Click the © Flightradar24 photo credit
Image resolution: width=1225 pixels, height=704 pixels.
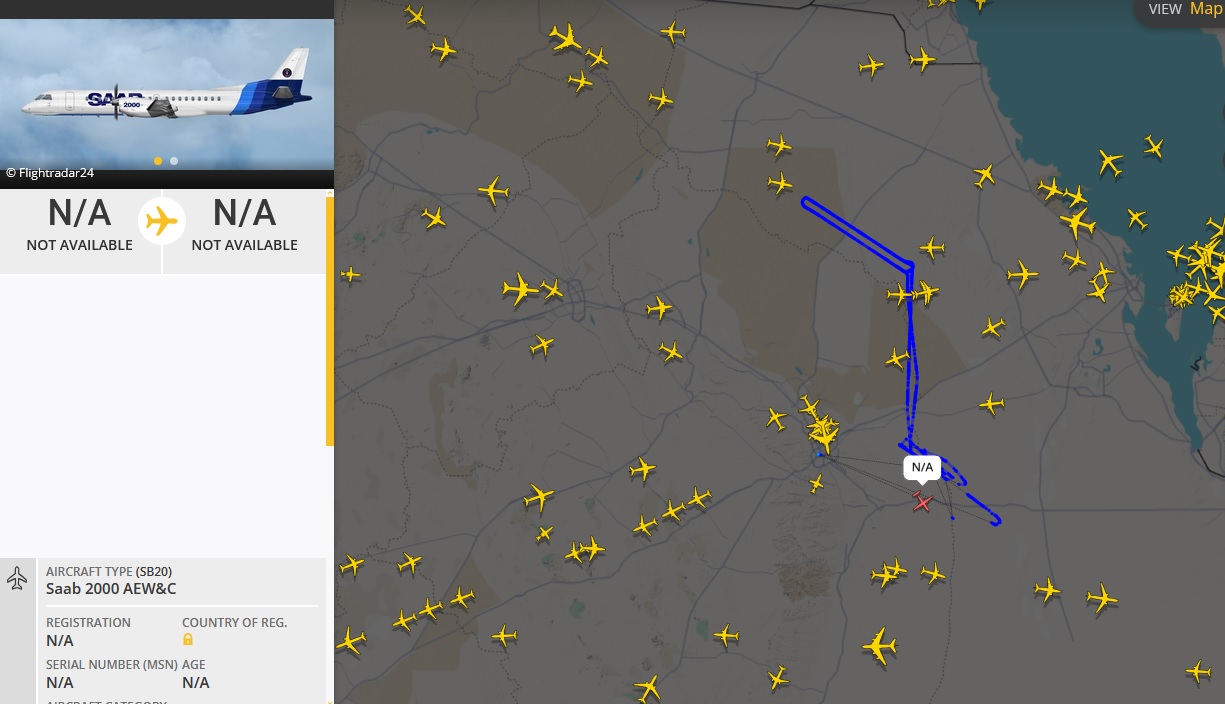click(x=50, y=173)
